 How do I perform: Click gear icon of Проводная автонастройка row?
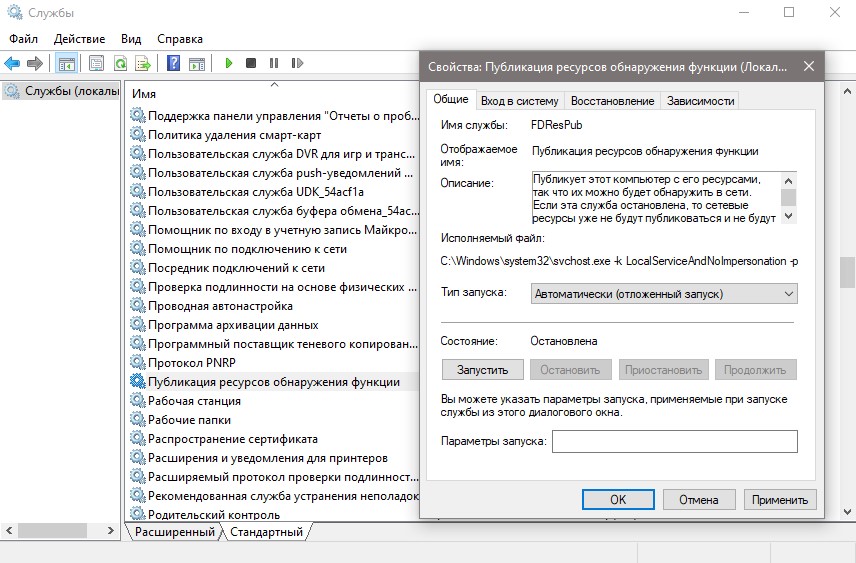pos(138,305)
